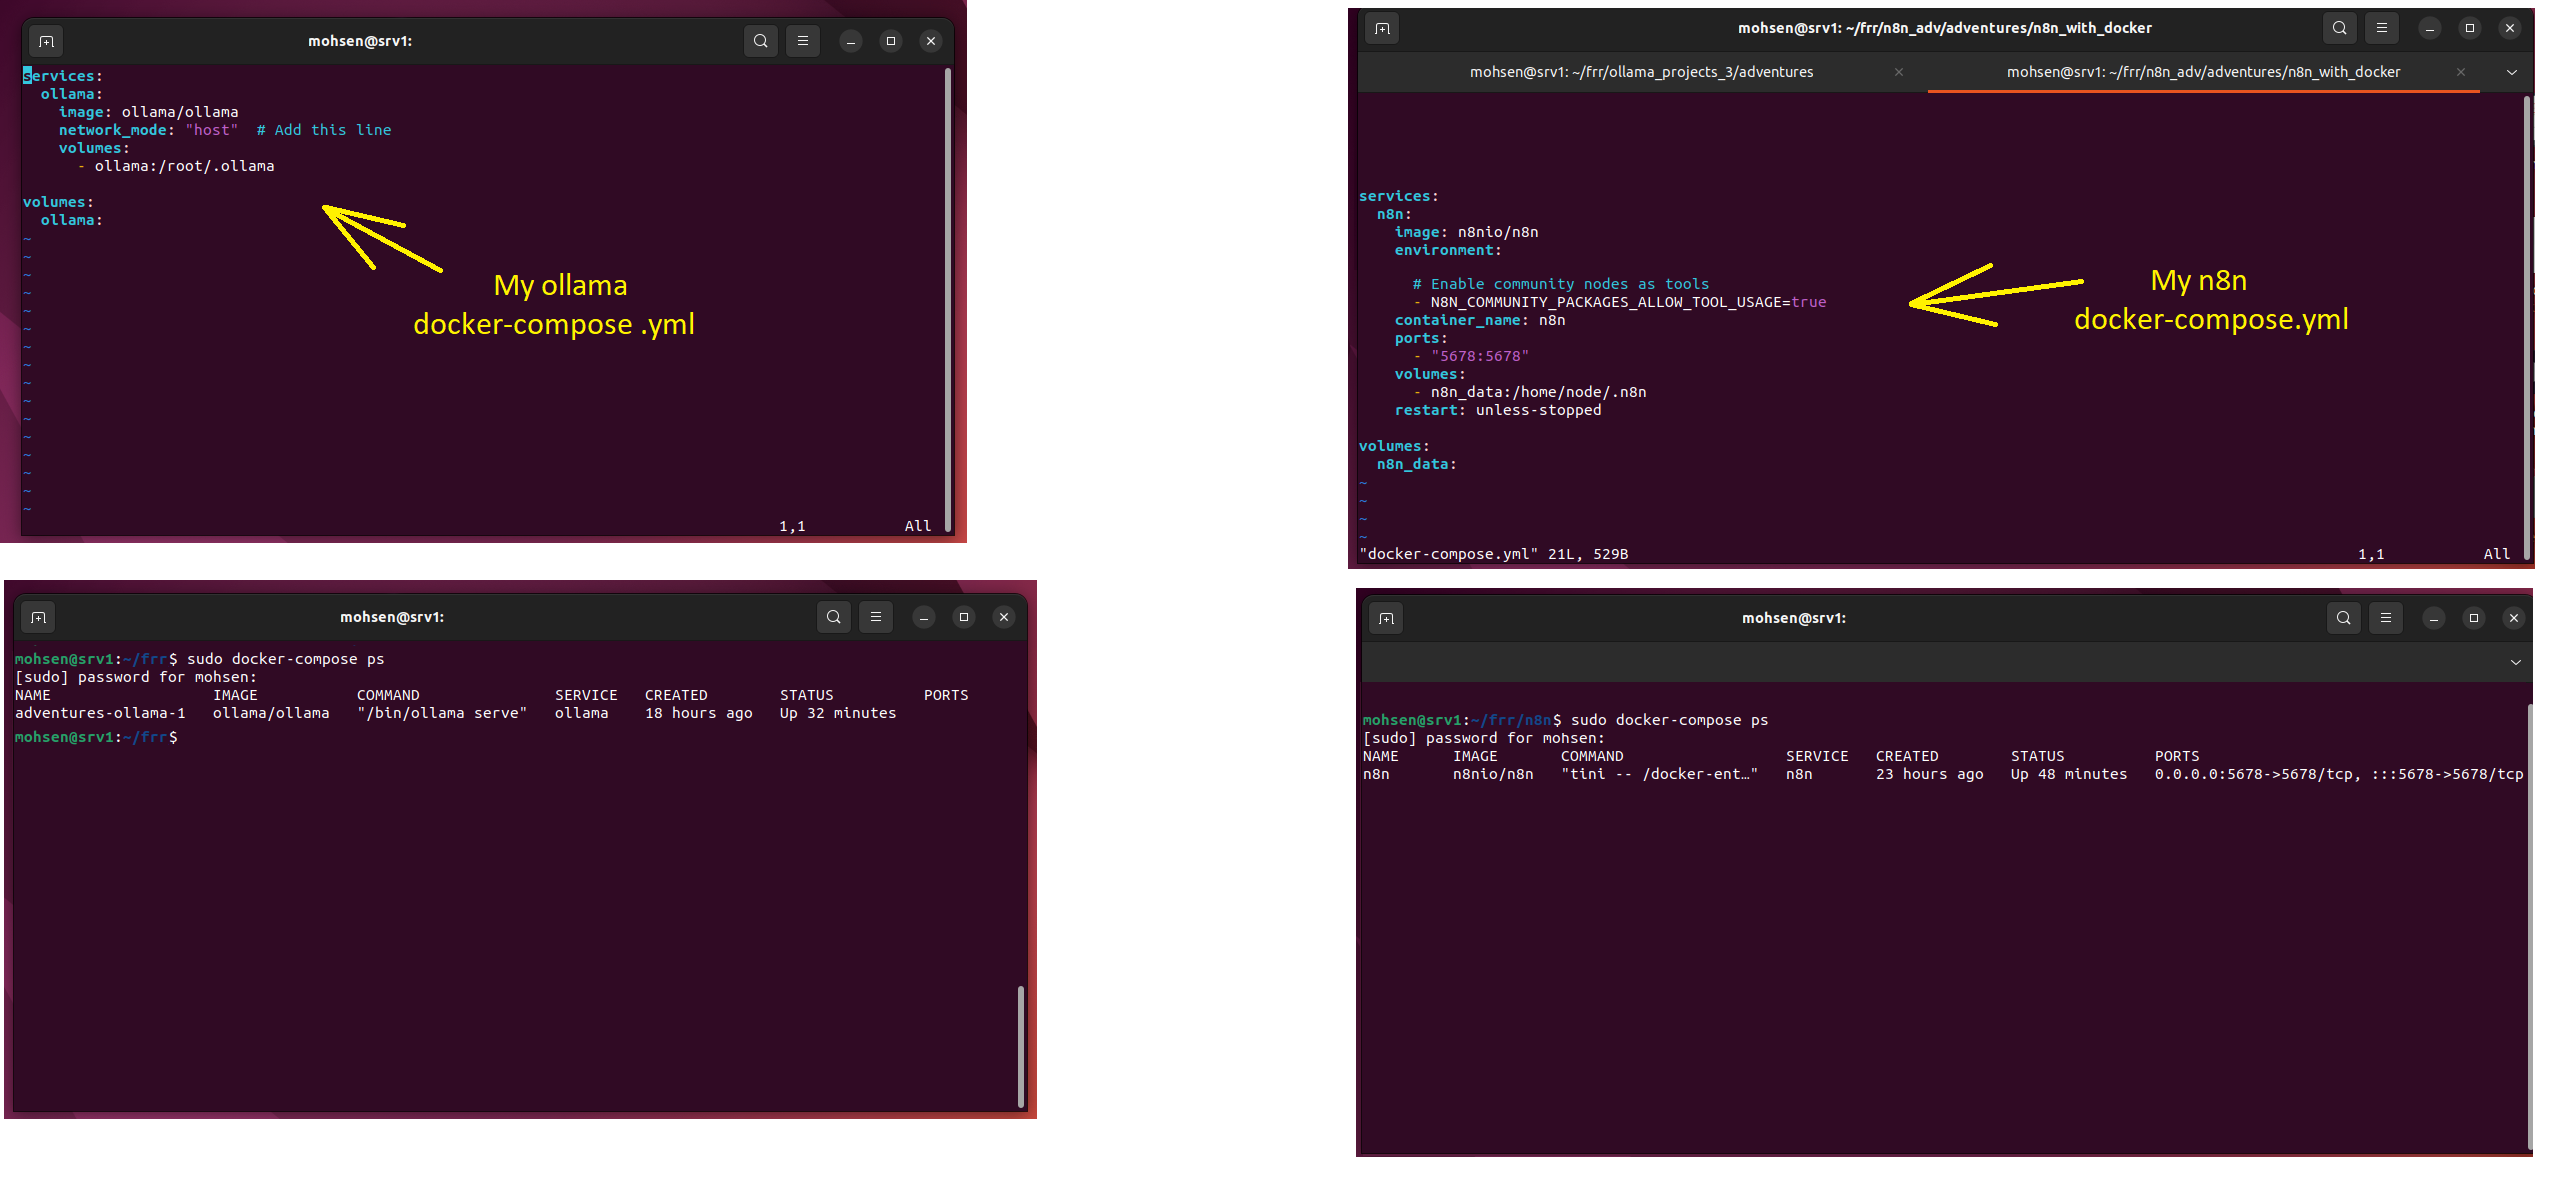Open hamburger menu in ollama compose terminal
Screen dimensions: 2564x1184
803,41
